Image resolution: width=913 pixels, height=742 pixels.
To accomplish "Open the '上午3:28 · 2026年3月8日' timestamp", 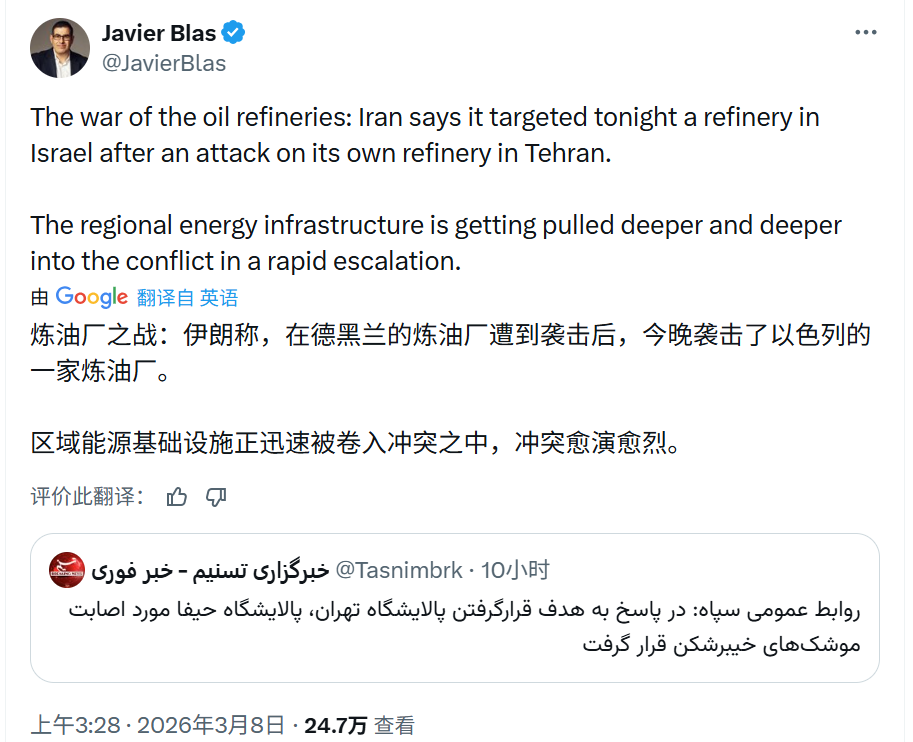I will tap(157, 726).
